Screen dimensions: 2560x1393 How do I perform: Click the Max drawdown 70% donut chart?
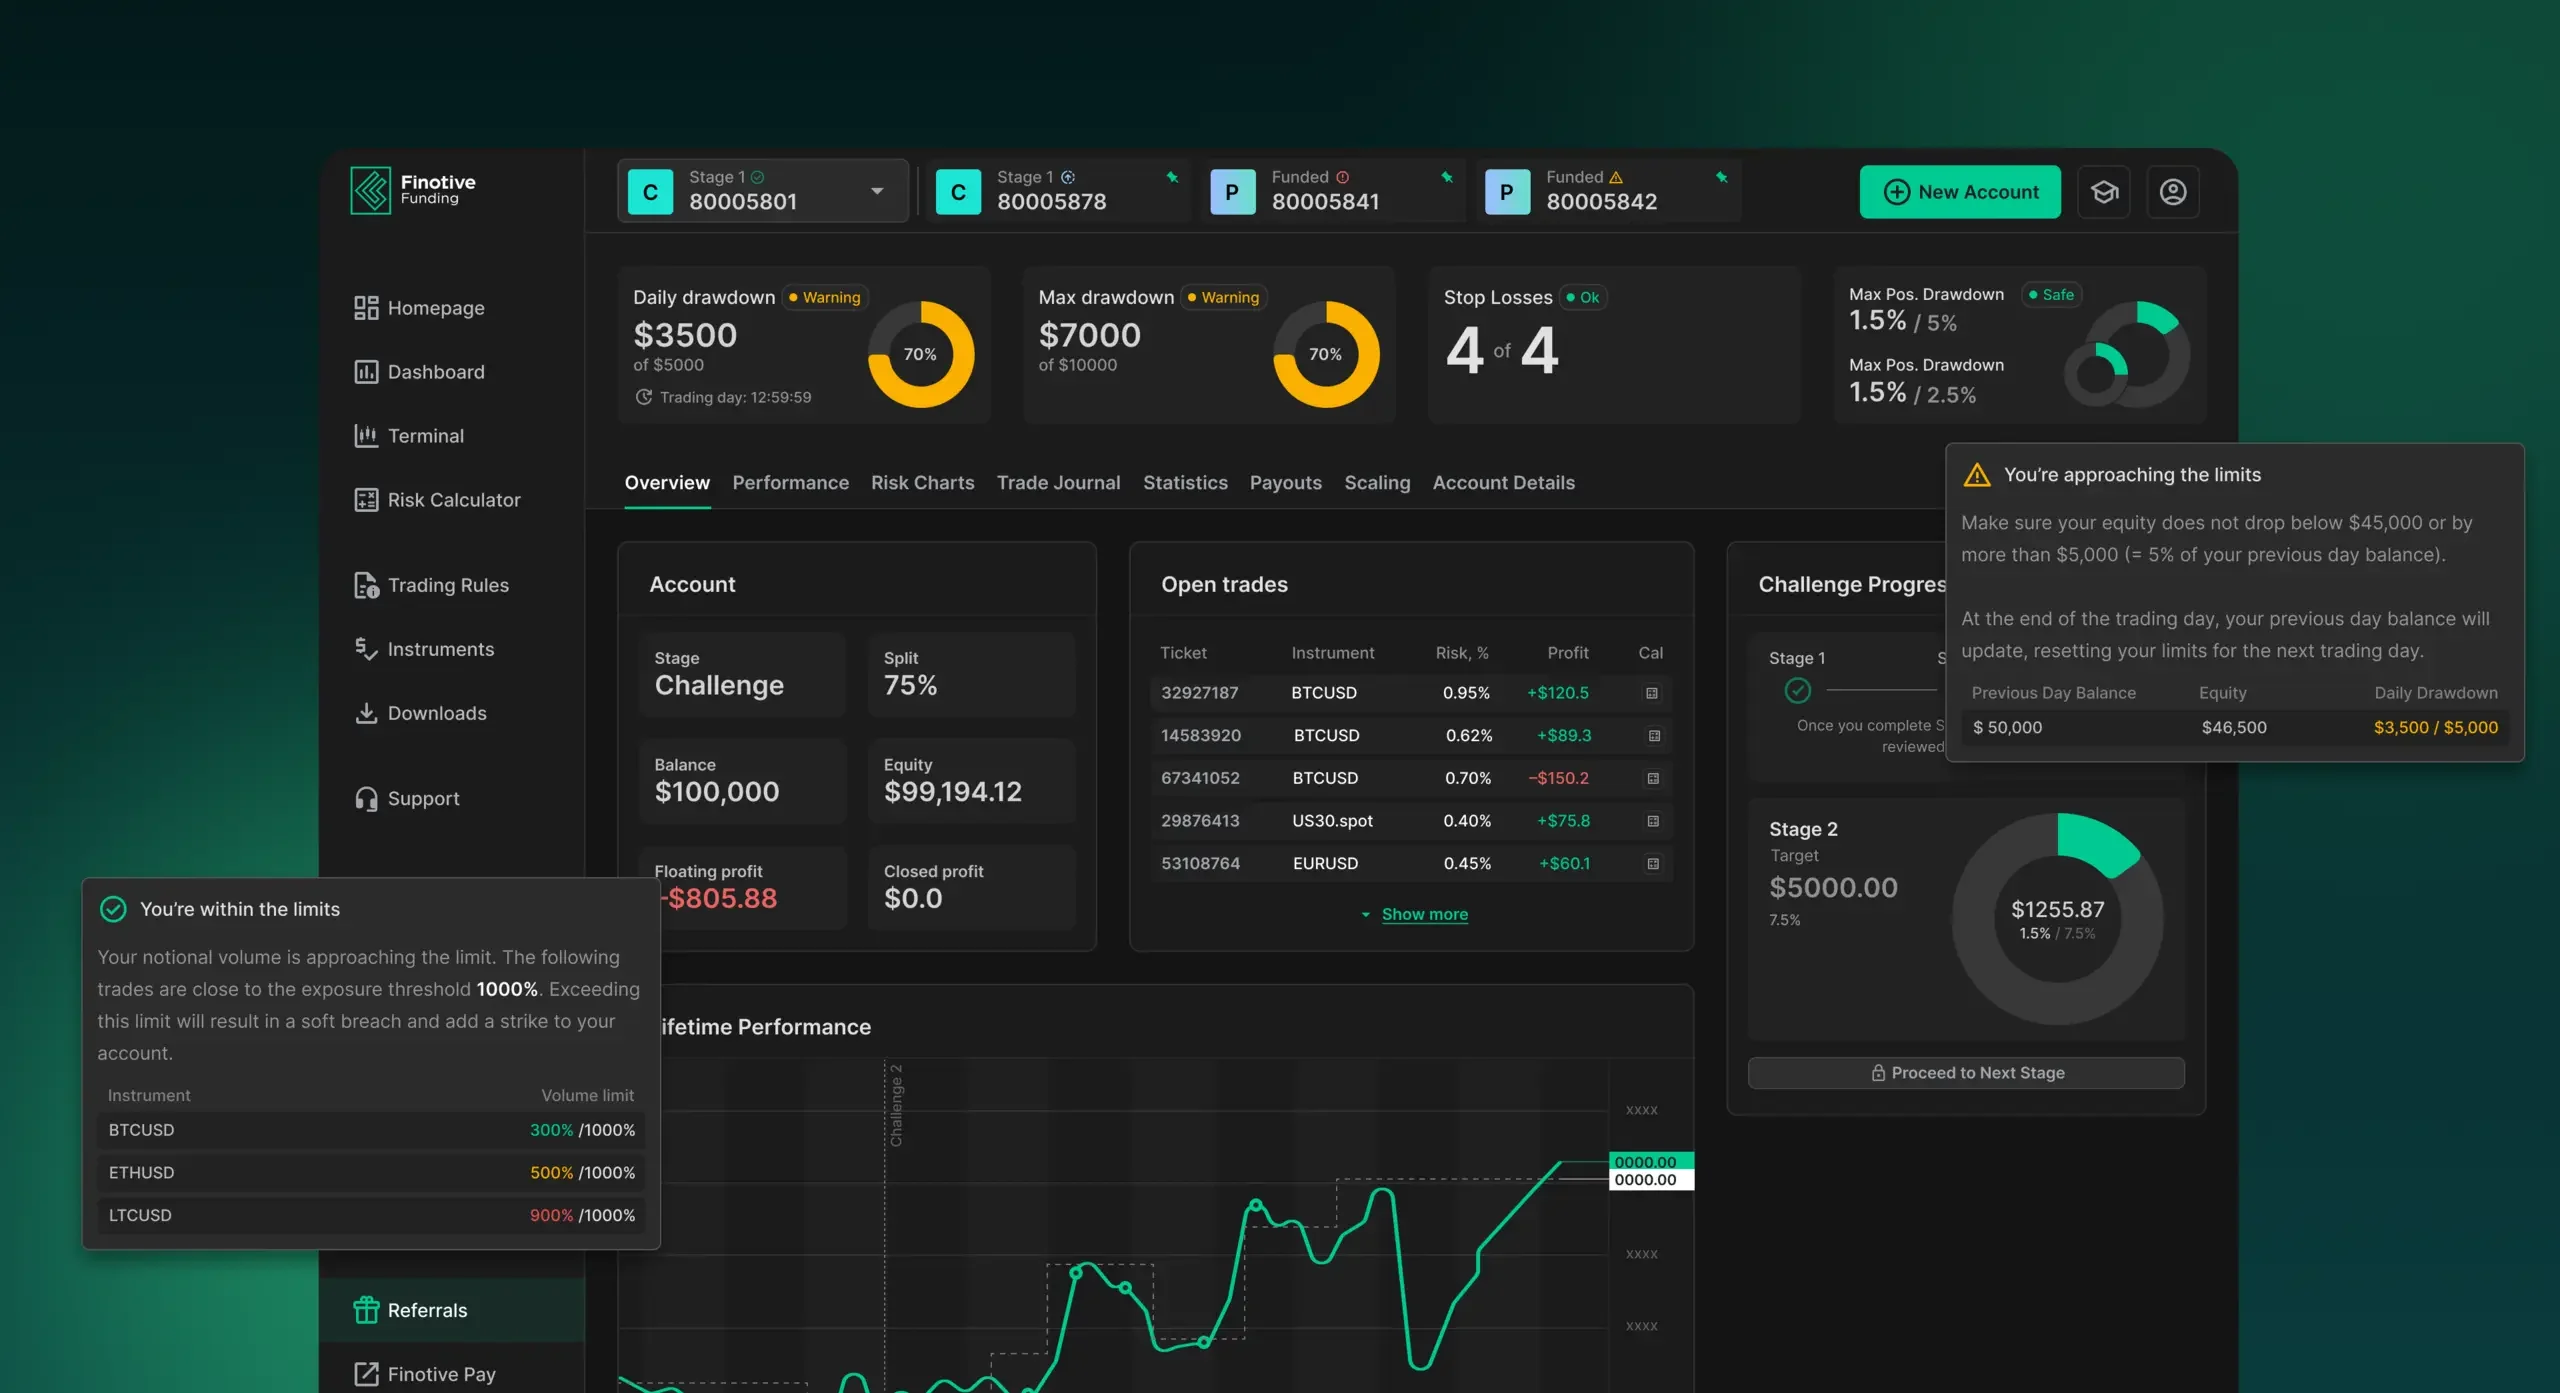click(x=1325, y=354)
